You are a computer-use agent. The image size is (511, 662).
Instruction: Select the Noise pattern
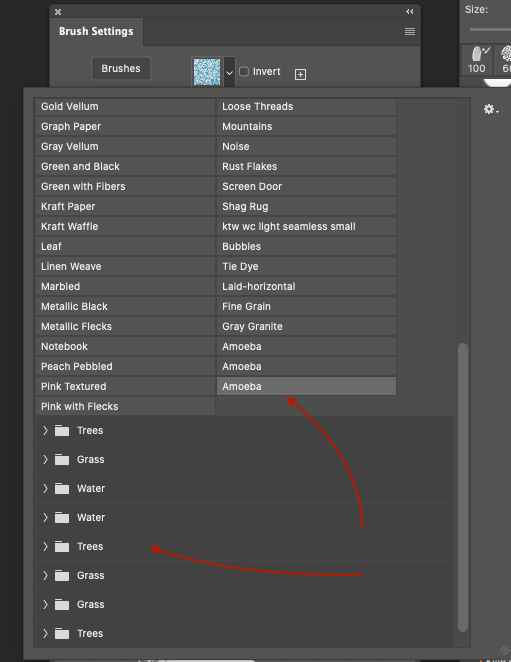click(x=307, y=147)
